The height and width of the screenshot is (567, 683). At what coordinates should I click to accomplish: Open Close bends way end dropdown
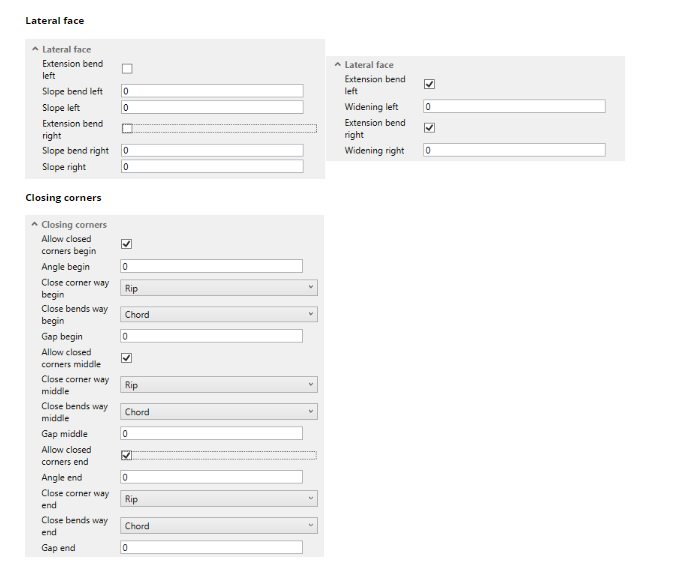pos(219,525)
